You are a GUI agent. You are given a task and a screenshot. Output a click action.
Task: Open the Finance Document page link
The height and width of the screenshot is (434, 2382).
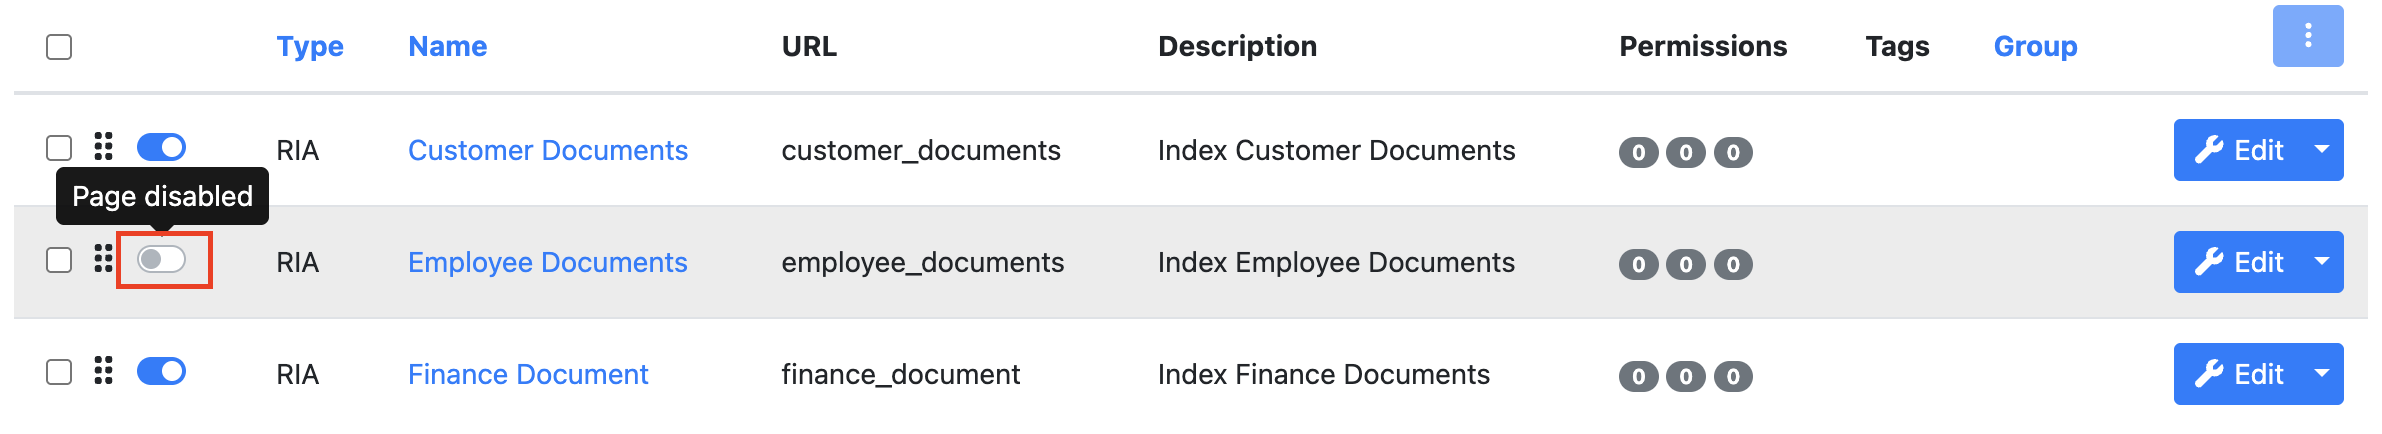[528, 374]
